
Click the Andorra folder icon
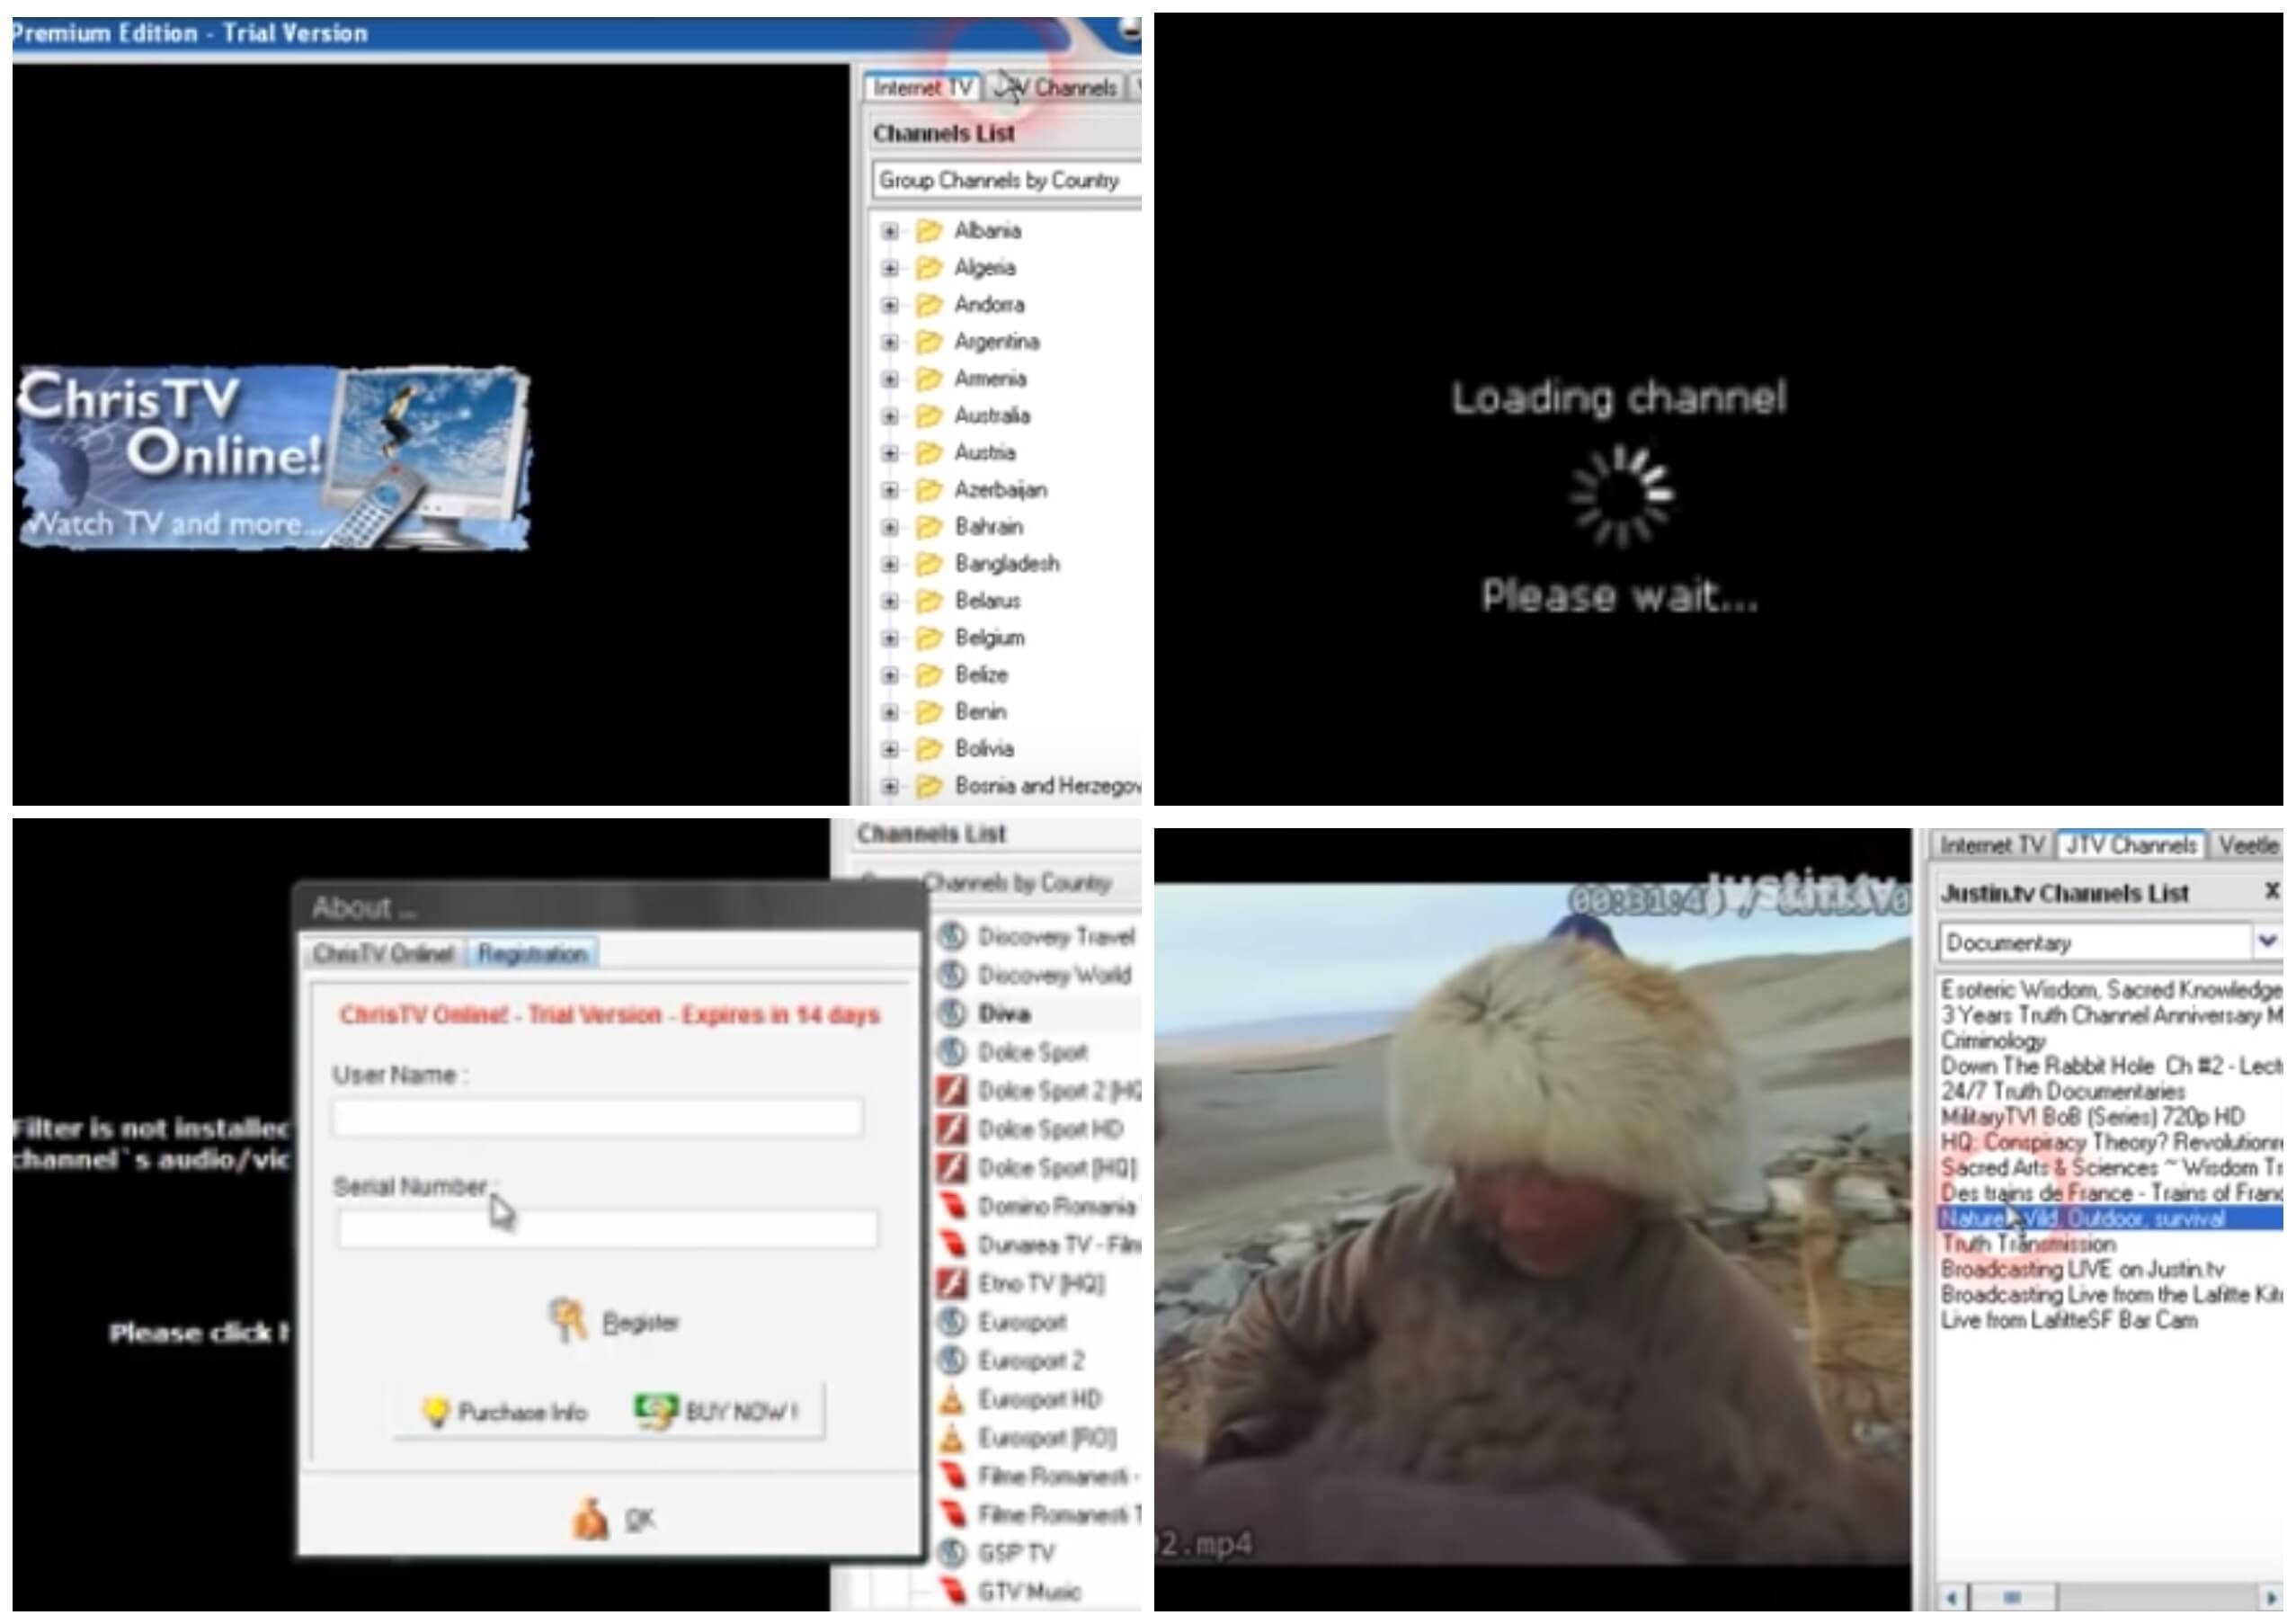pyautogui.click(x=929, y=305)
